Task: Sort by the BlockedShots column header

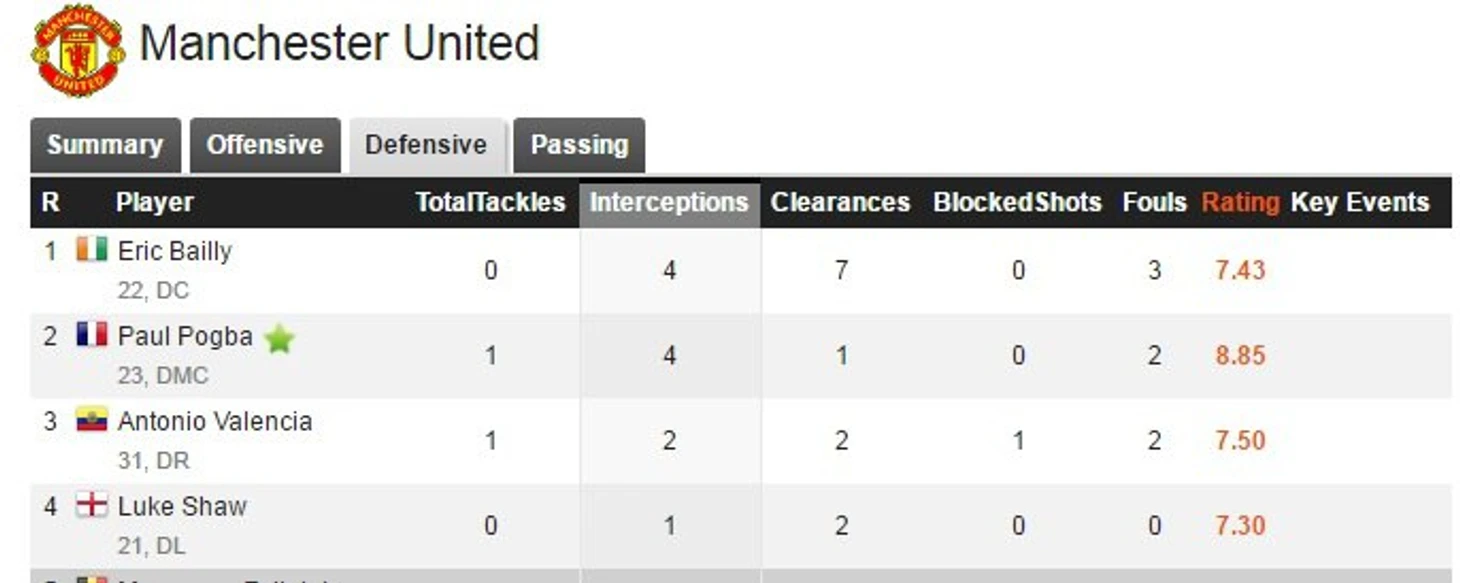Action: pyautogui.click(x=1017, y=202)
